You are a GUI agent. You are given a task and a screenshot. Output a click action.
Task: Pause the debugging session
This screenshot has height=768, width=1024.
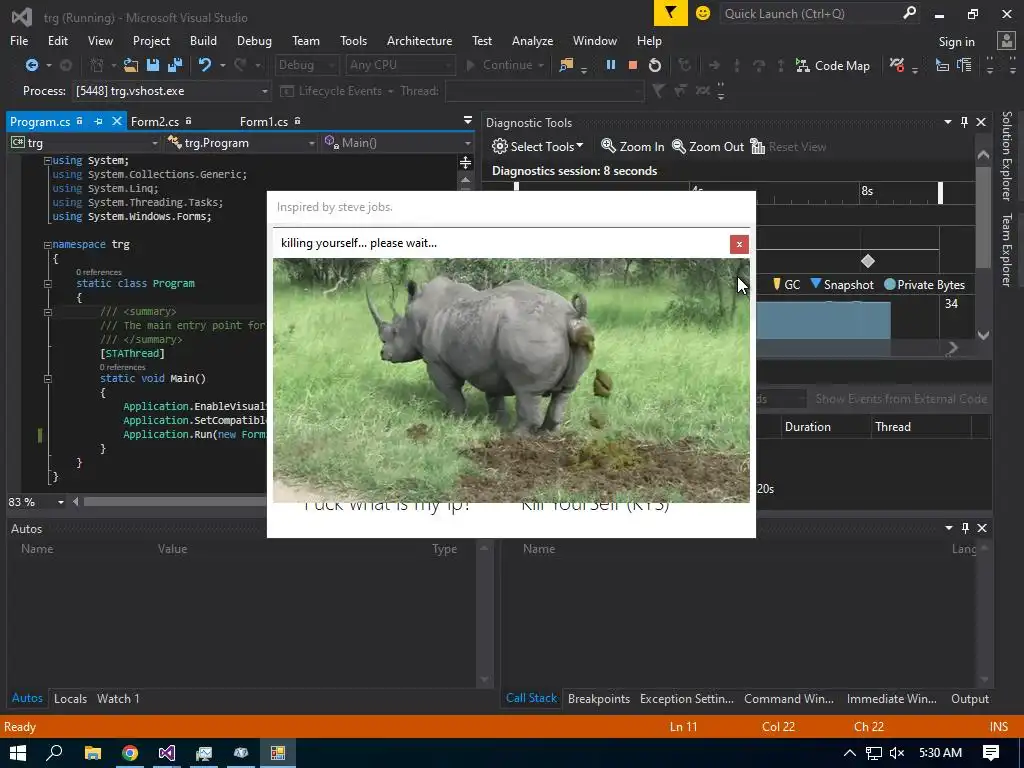610,65
